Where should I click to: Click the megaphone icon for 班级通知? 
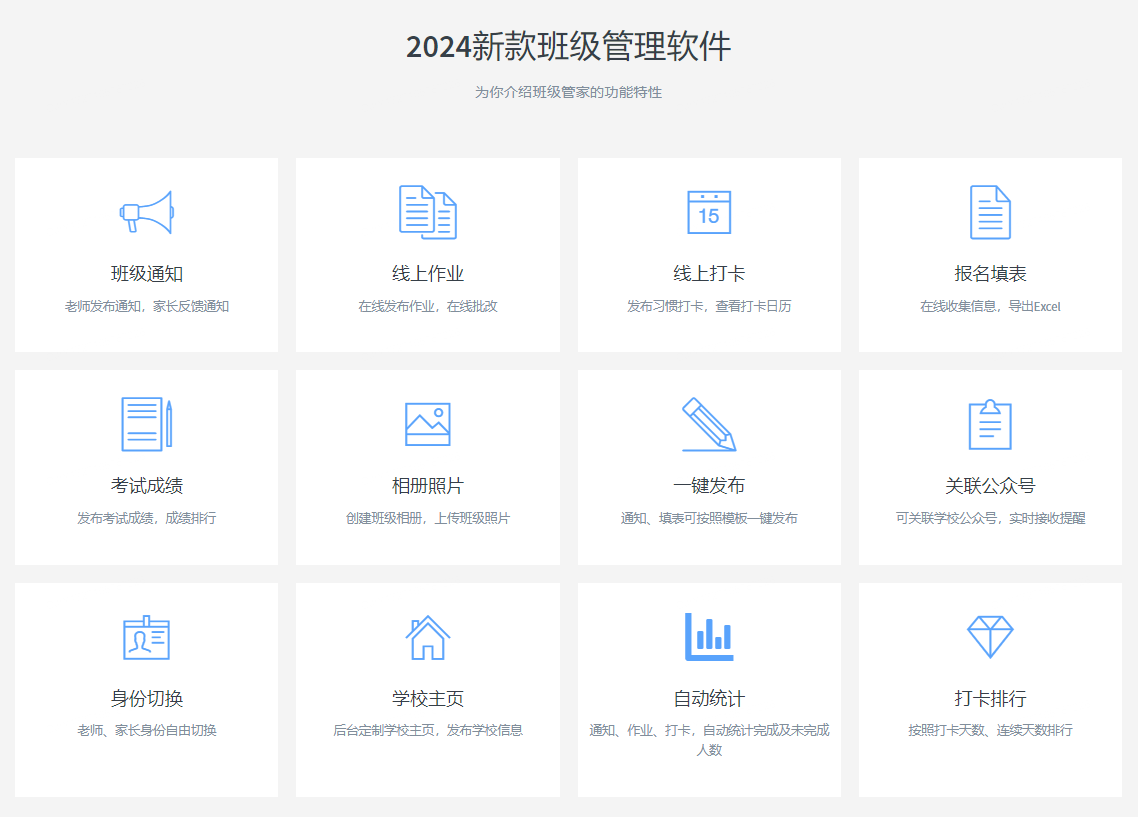tap(146, 212)
